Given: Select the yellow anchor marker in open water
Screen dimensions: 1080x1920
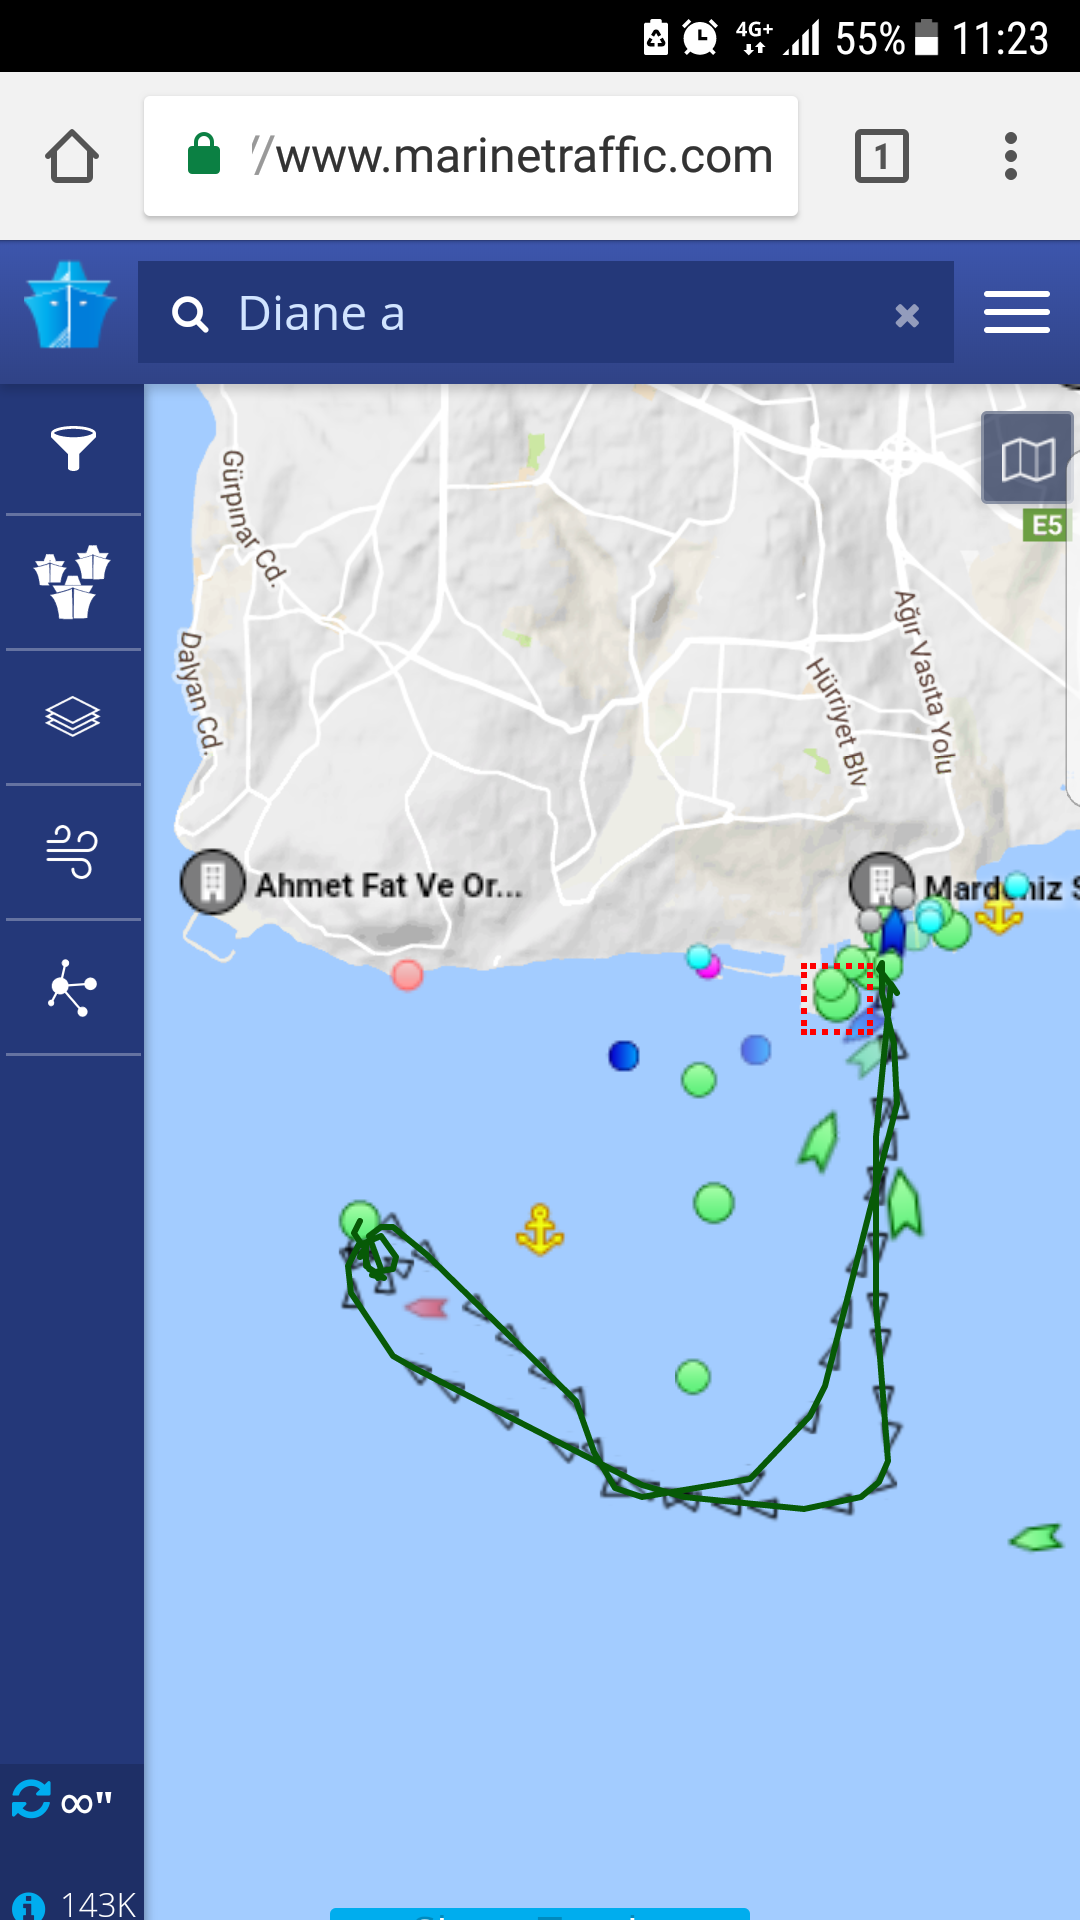Looking at the screenshot, I should click(x=540, y=1229).
